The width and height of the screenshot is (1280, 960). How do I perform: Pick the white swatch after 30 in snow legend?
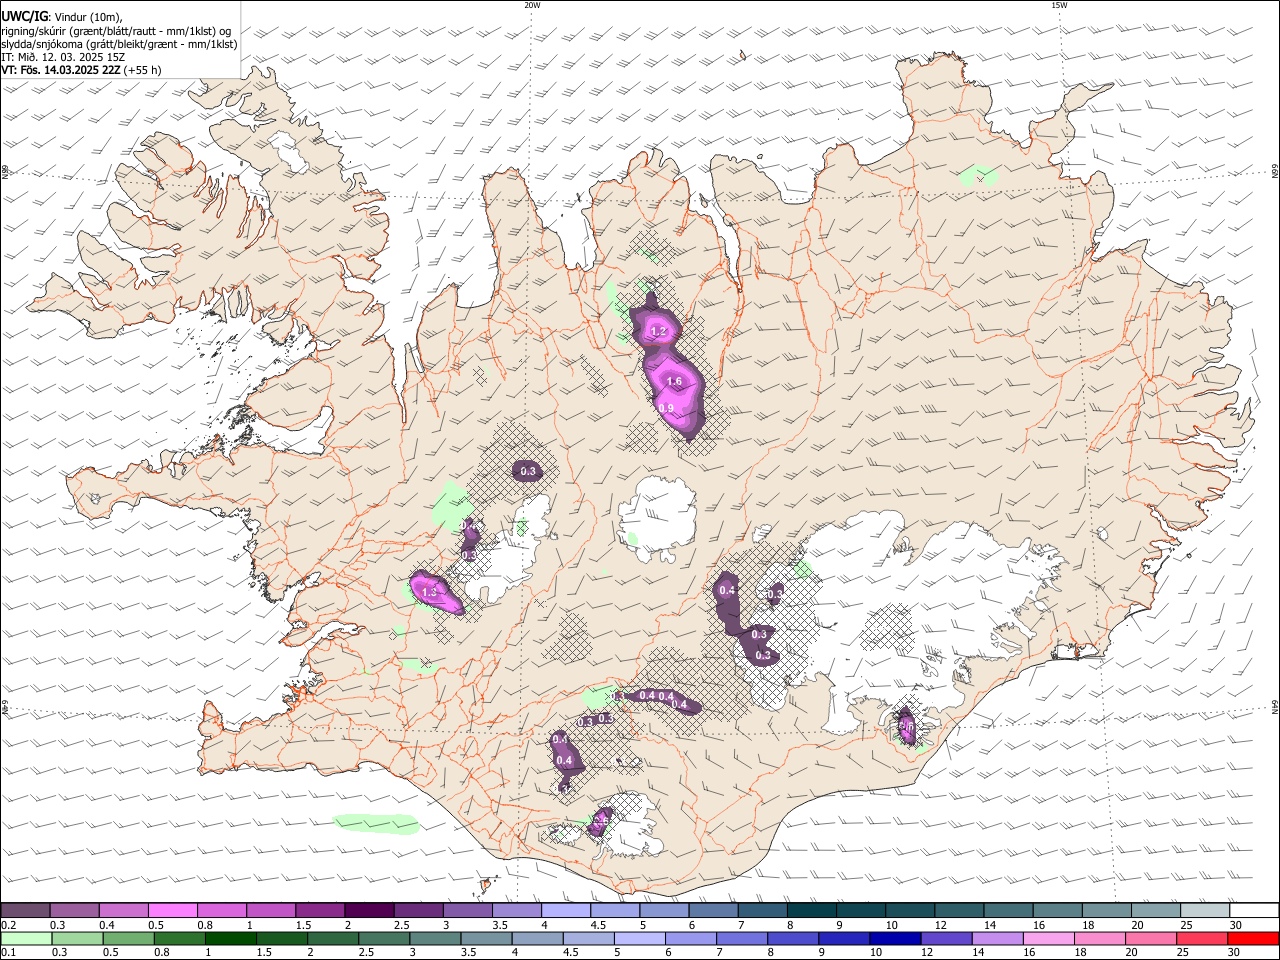1254,910
